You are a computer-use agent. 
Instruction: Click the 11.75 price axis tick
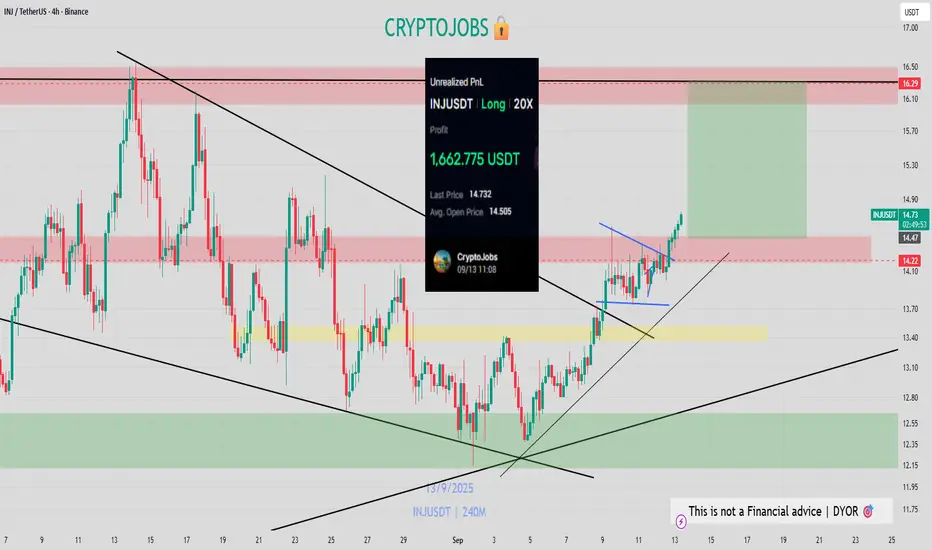pos(910,509)
